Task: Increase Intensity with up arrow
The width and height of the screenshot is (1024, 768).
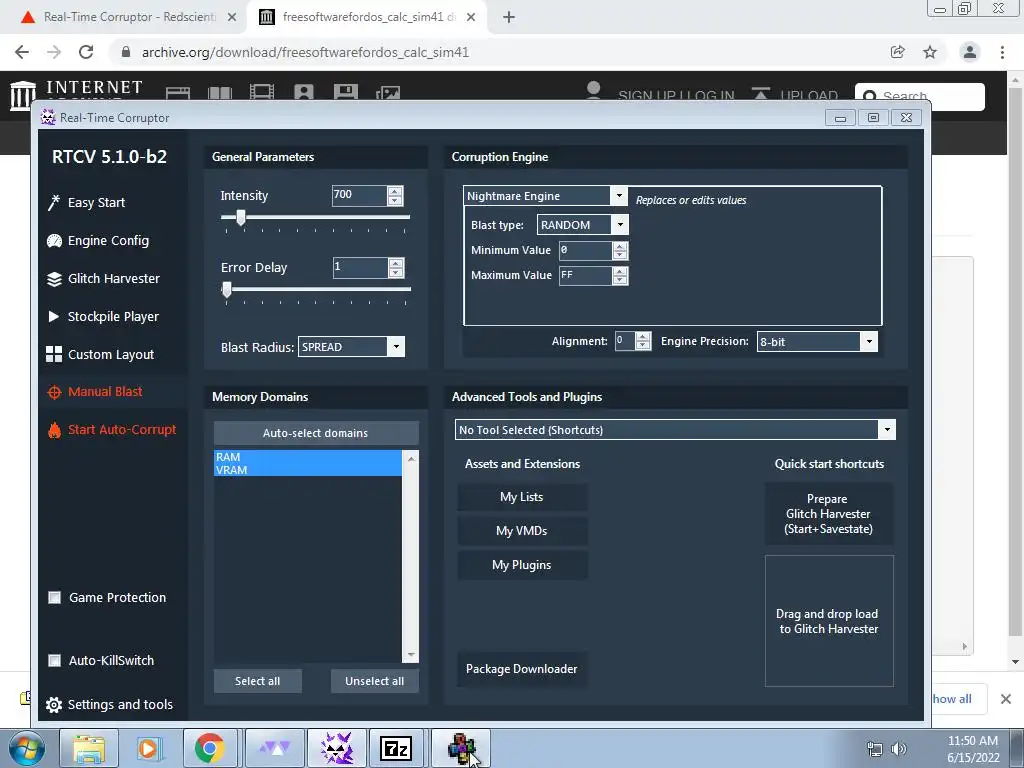Action: [x=394, y=191]
